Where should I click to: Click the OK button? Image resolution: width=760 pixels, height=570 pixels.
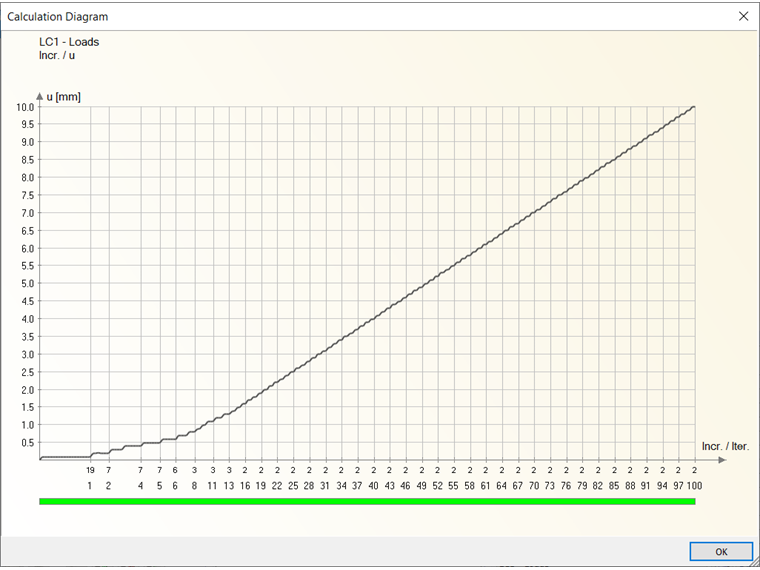721,552
